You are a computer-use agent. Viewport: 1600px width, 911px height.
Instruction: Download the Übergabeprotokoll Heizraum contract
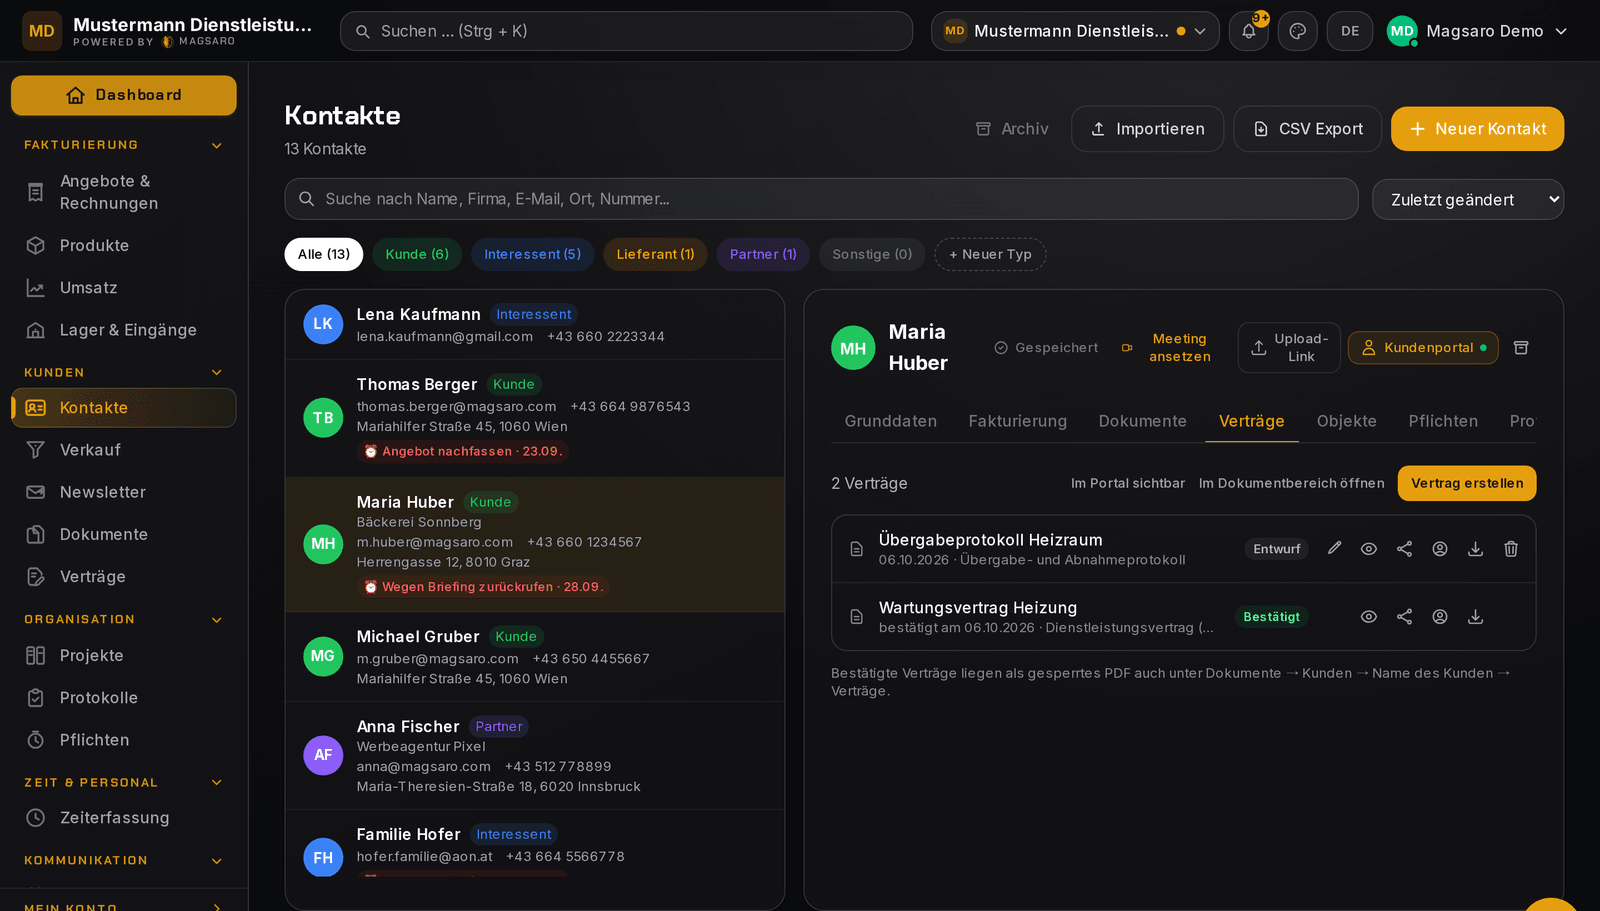tap(1475, 549)
